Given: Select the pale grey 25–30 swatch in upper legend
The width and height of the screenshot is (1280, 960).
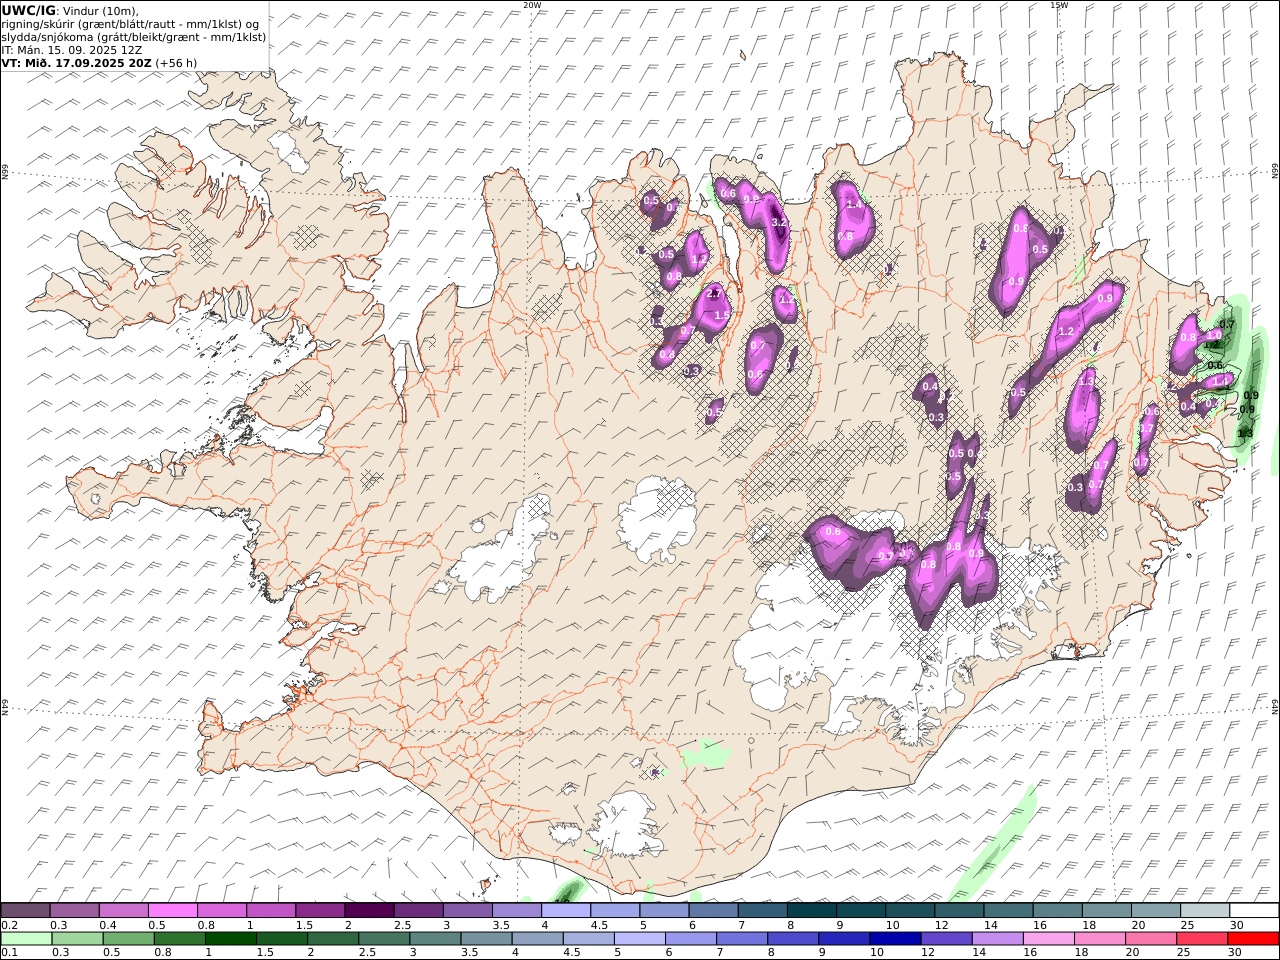Looking at the screenshot, I should coord(1204,911).
